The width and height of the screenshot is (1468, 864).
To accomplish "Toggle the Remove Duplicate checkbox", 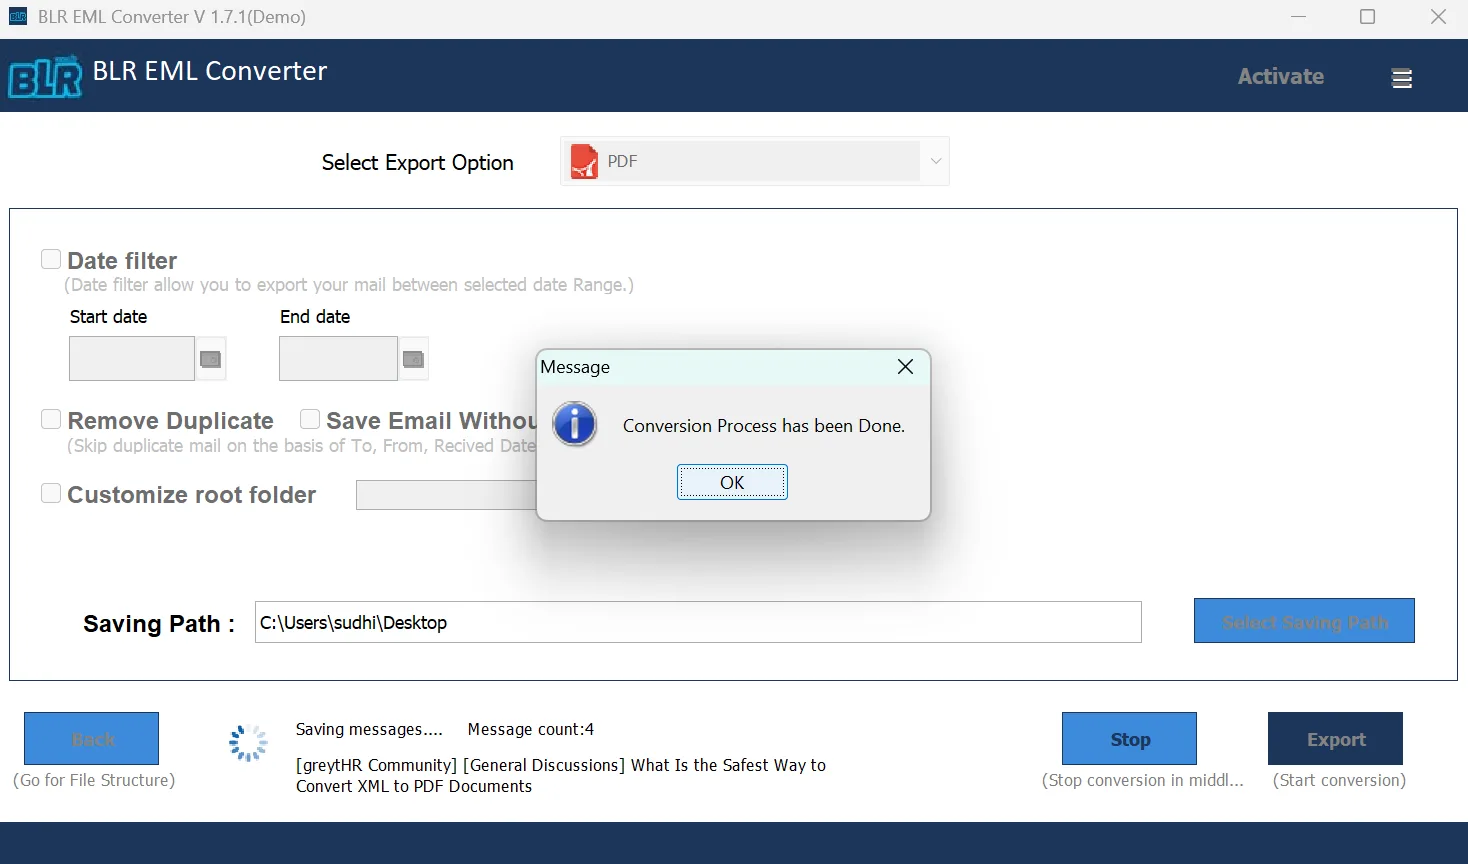I will [51, 420].
